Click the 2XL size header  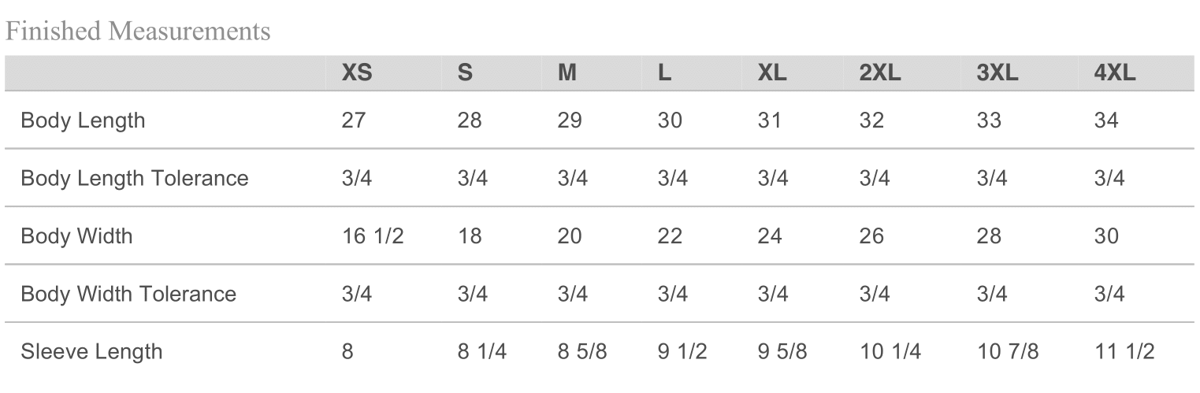(x=880, y=74)
